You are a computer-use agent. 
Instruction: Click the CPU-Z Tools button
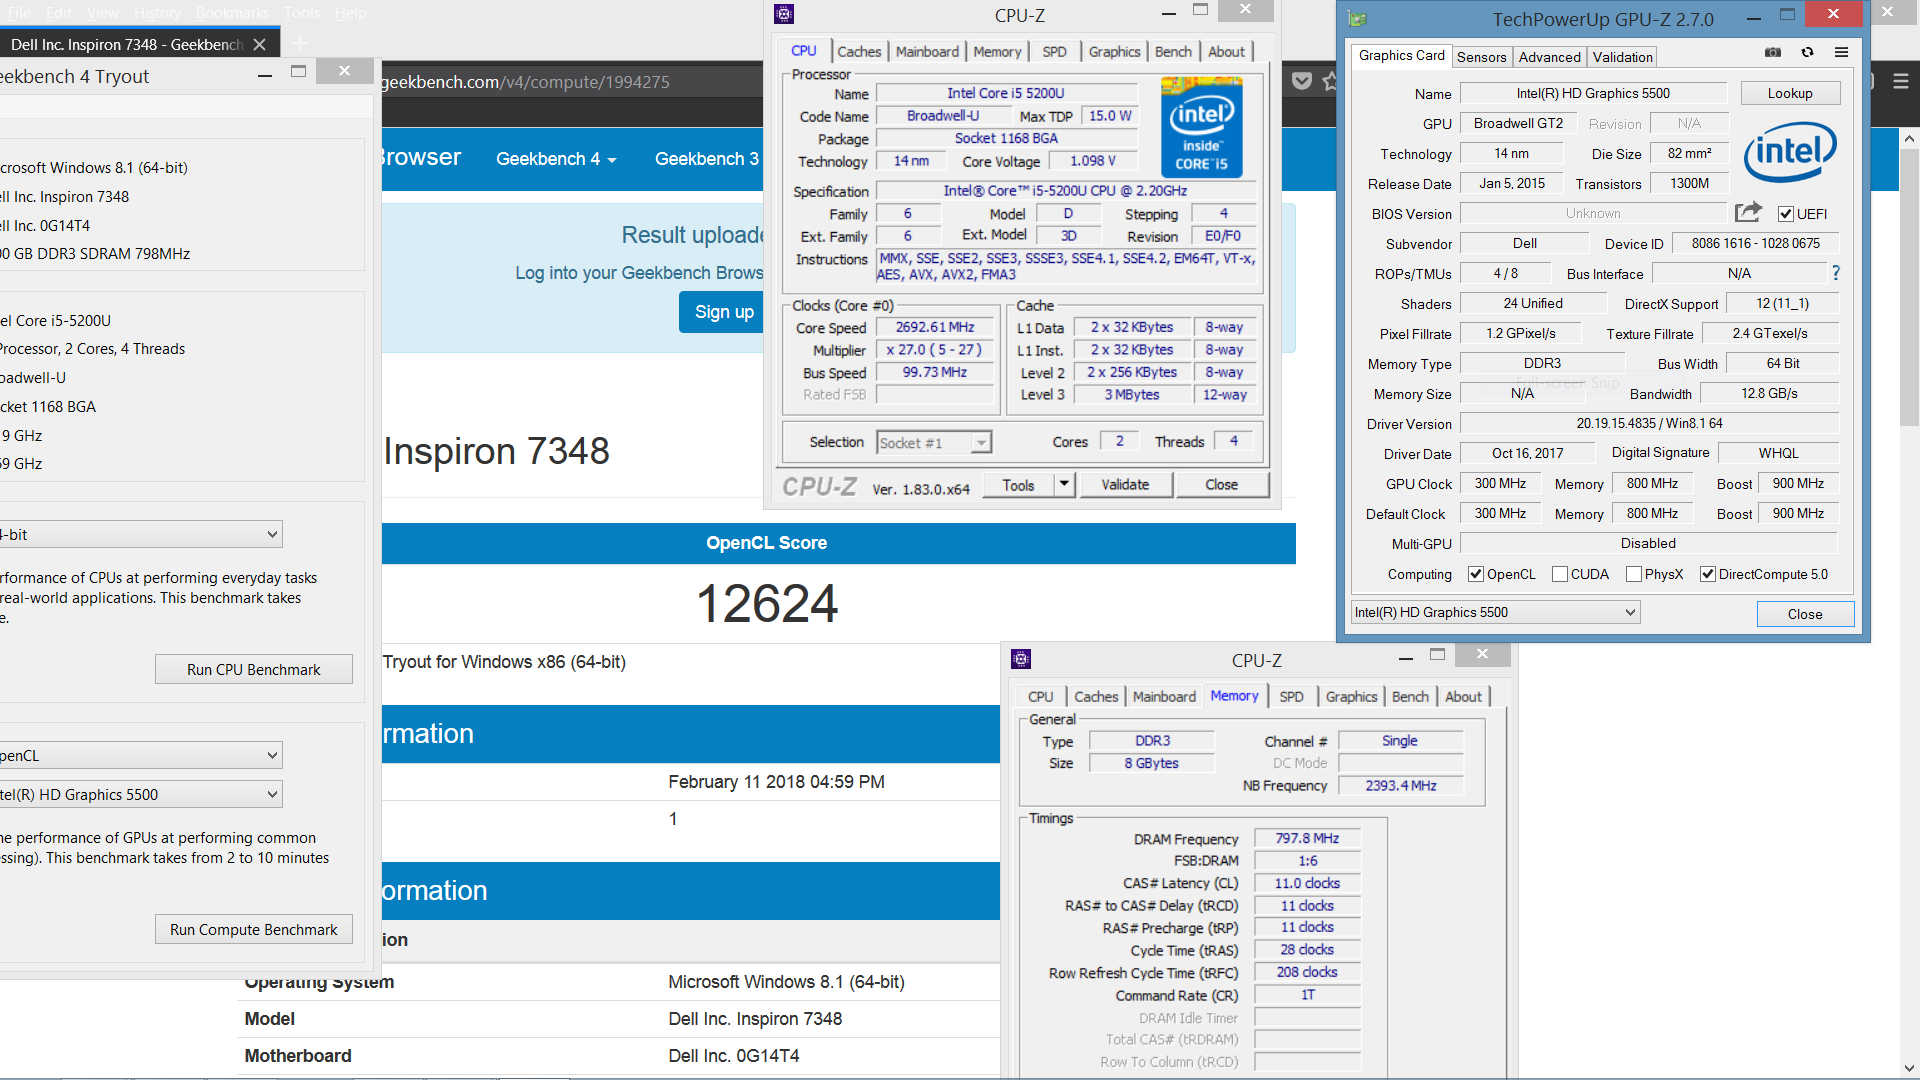pyautogui.click(x=1018, y=485)
